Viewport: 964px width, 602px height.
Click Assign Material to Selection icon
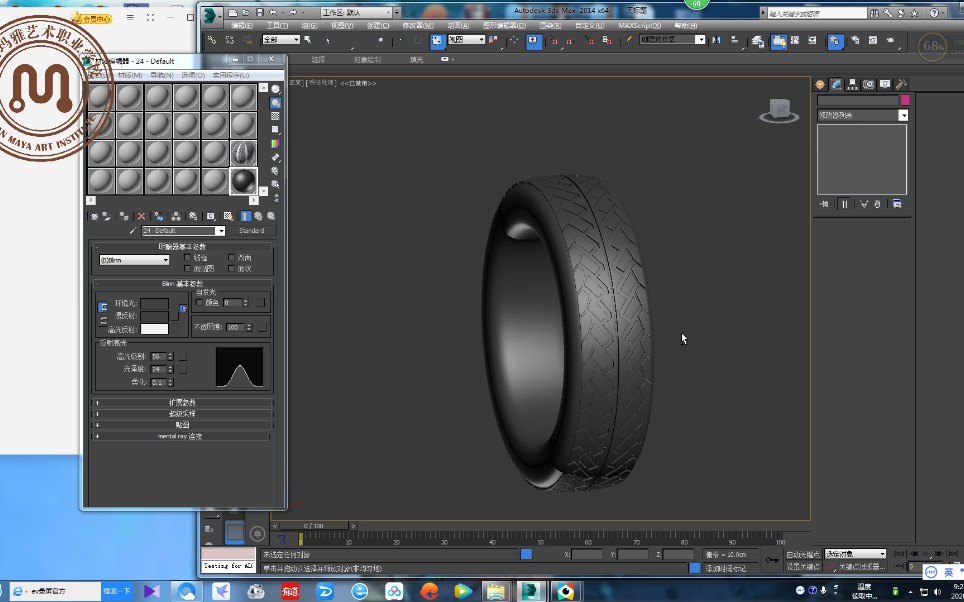pos(121,216)
